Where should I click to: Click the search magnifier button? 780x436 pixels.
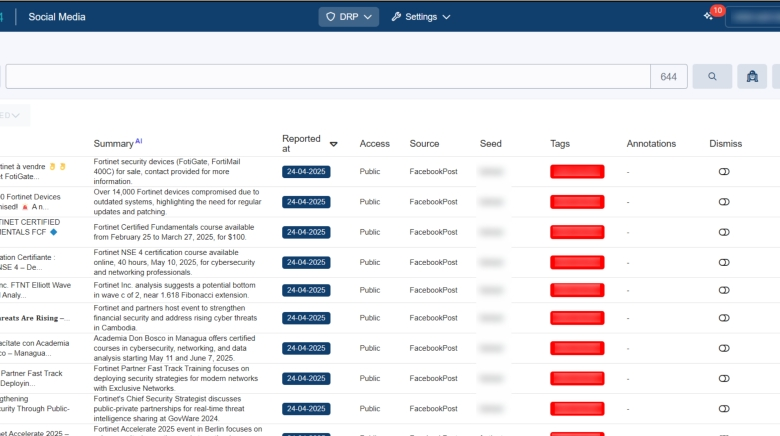click(712, 77)
